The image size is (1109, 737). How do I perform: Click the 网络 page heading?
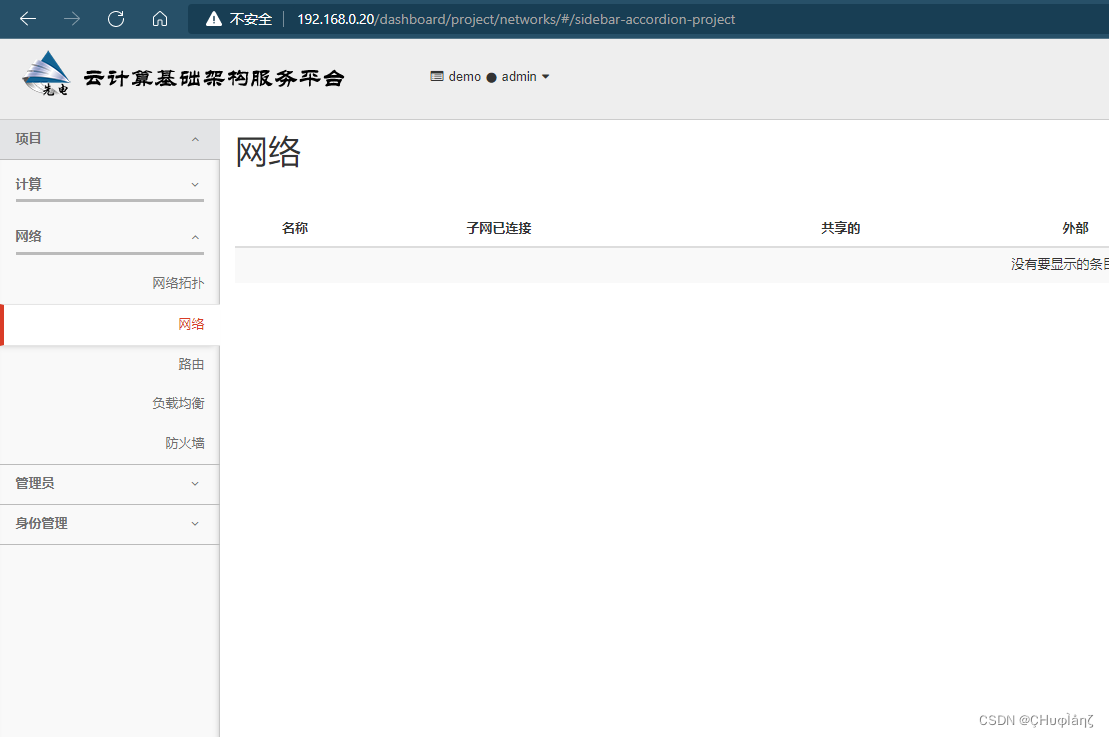268,152
